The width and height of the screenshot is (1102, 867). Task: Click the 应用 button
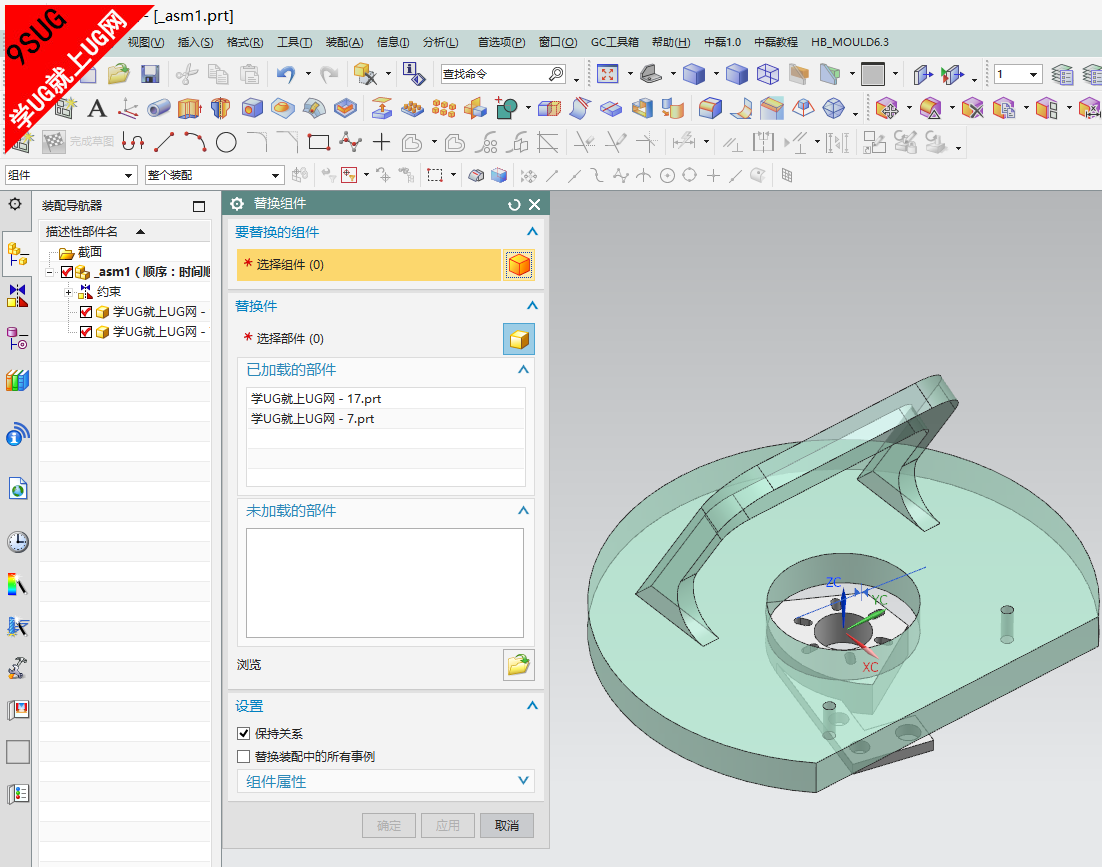coord(448,826)
